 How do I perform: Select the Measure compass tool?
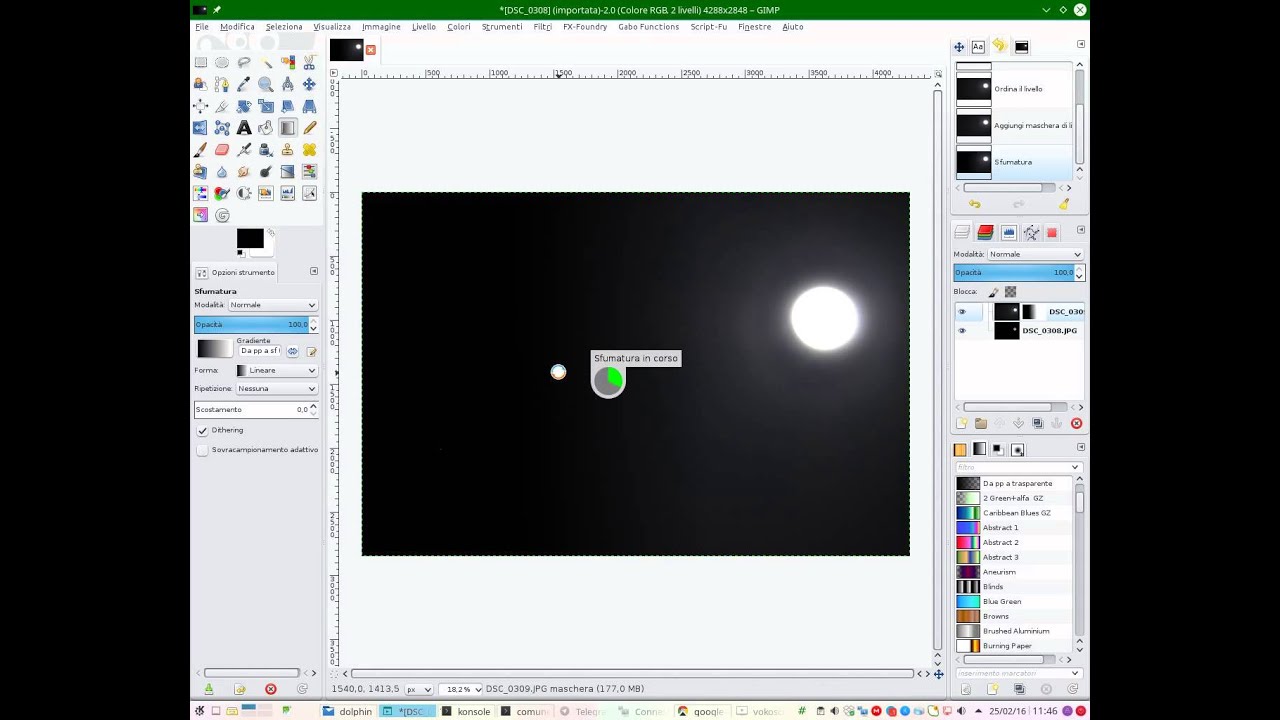tap(288, 84)
